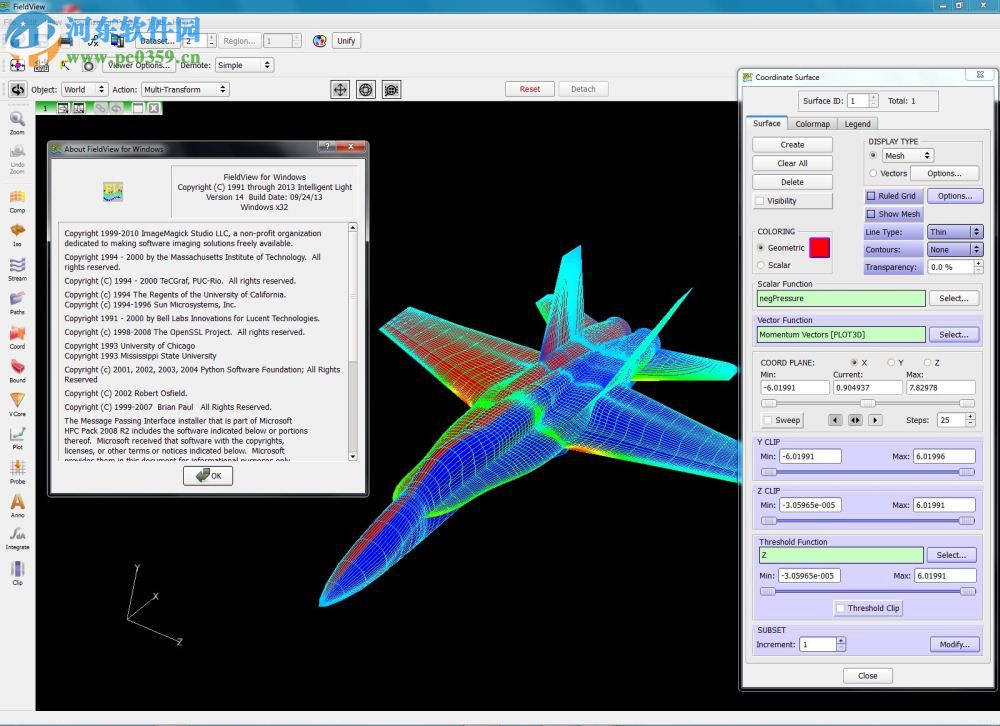1000x726 pixels.
Task: Open the Paths particle panel
Action: coord(17,303)
